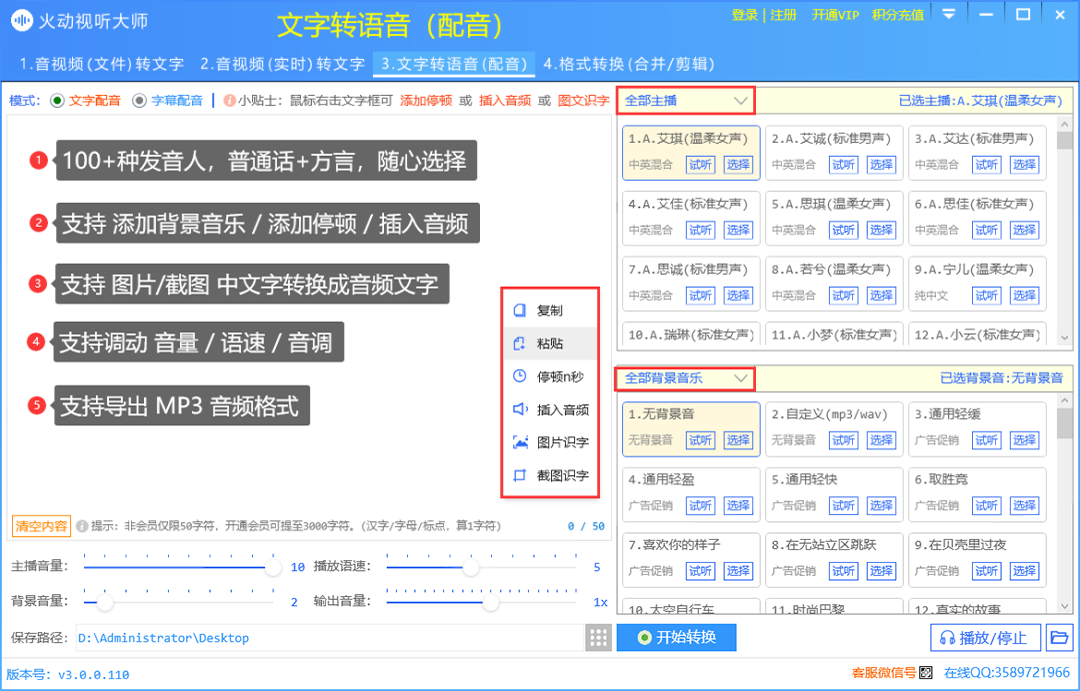Open the 3.文字转语音(配音) tab
This screenshot has width=1080, height=691.
454,64
